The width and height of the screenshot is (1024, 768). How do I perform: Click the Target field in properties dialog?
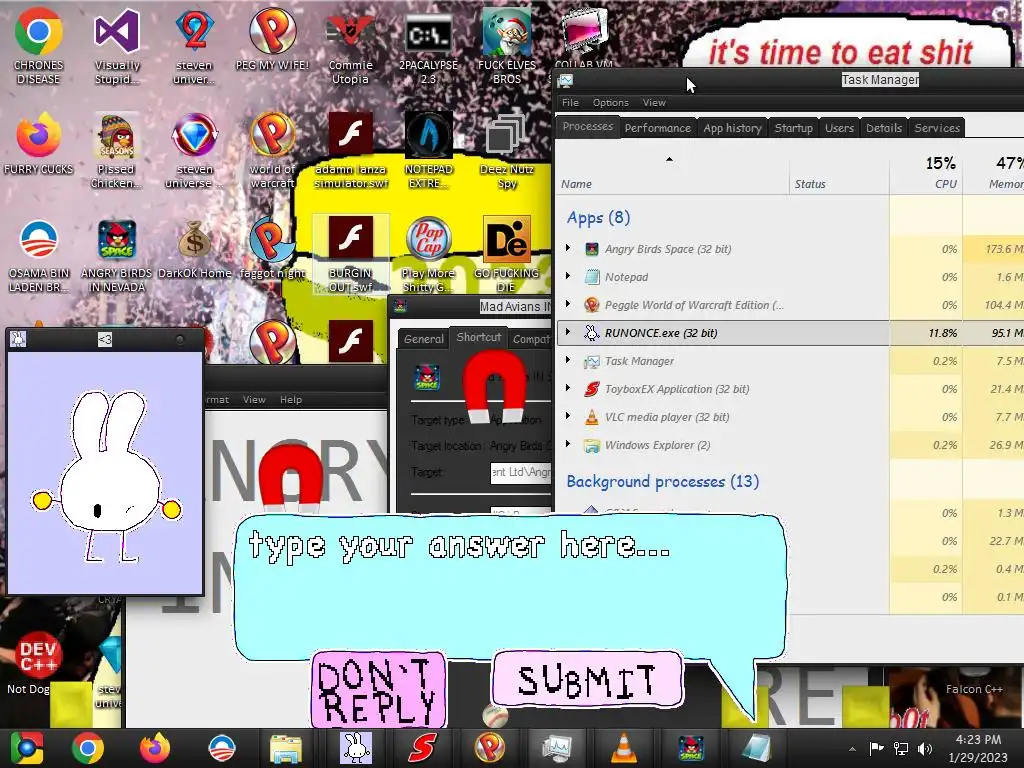[520, 472]
